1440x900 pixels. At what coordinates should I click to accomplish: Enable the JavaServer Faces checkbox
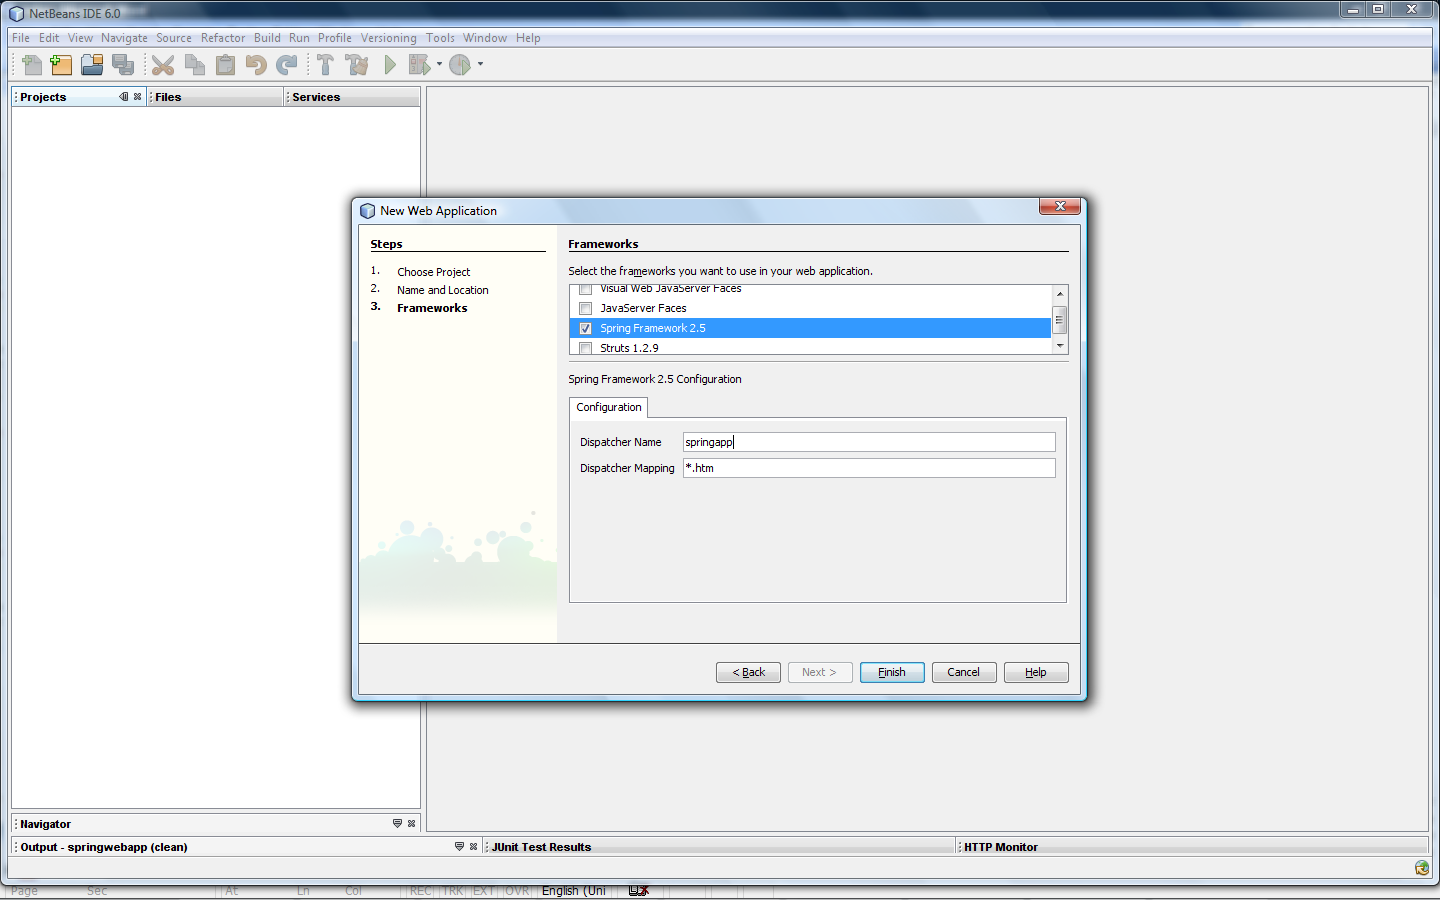pyautogui.click(x=586, y=309)
